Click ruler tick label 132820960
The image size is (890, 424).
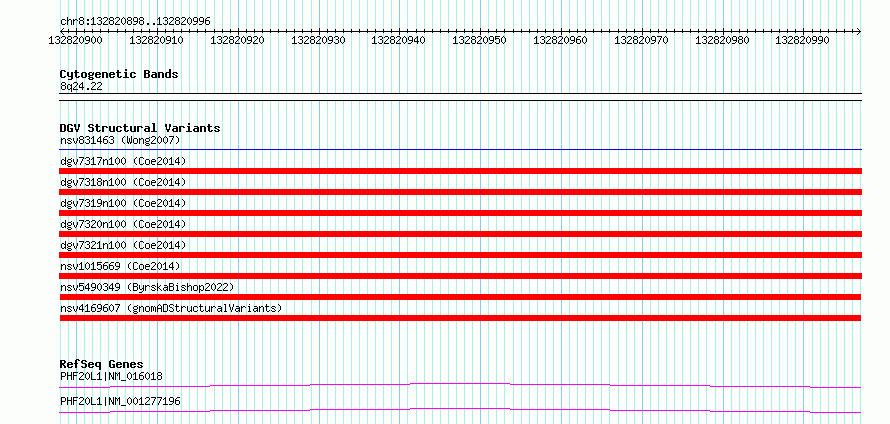point(560,40)
